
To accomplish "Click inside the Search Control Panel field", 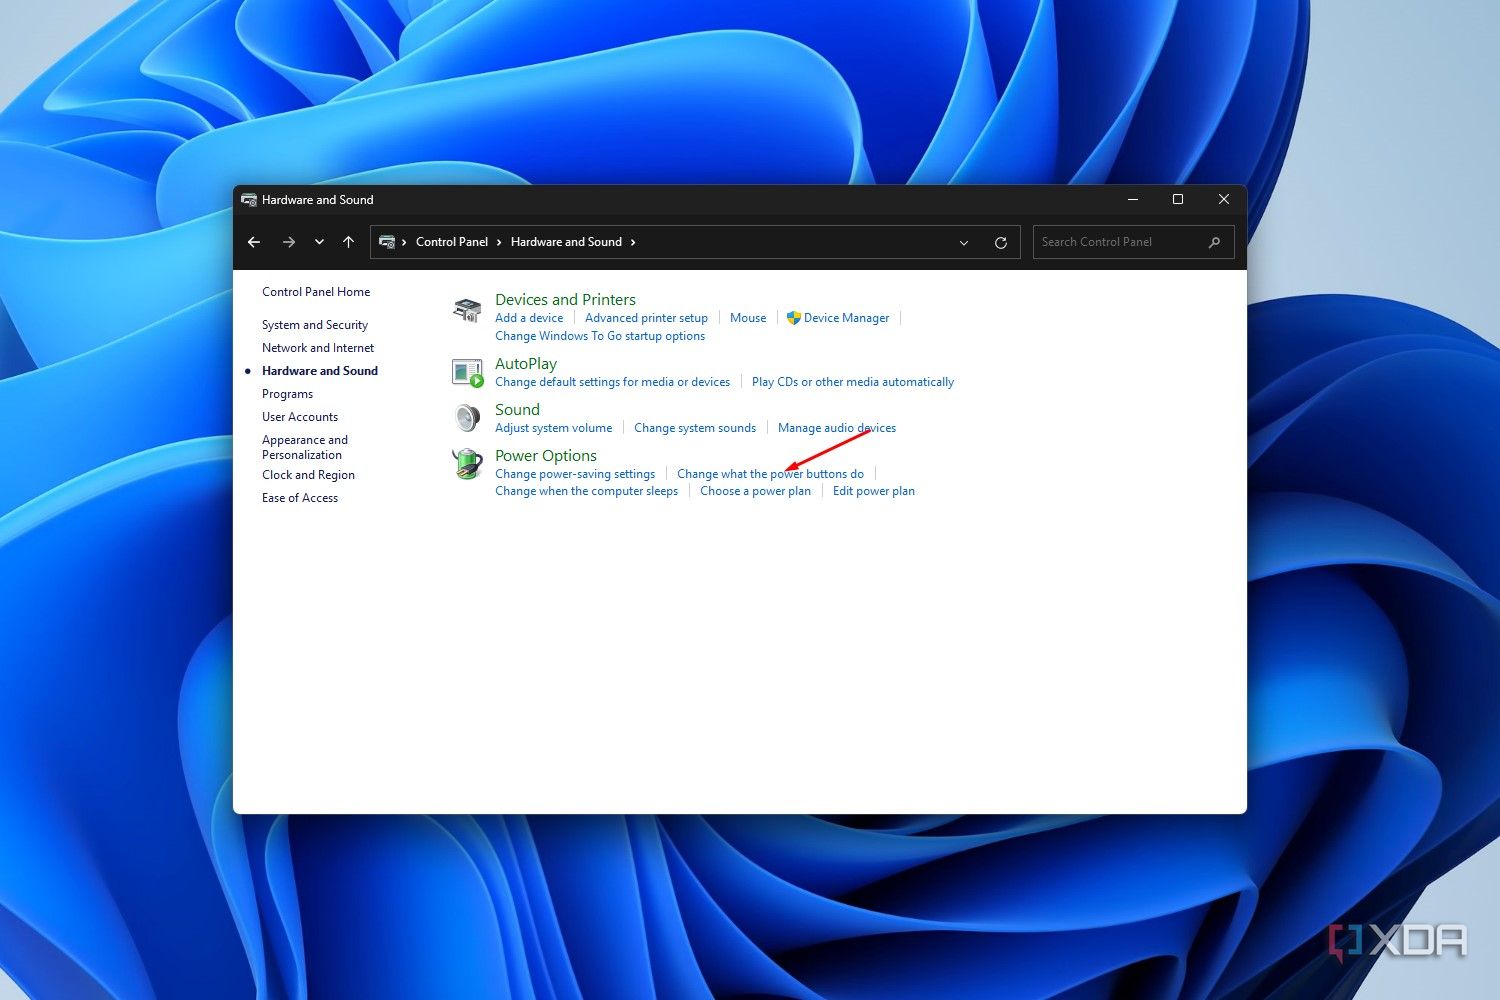I will pyautogui.click(x=1100, y=241).
